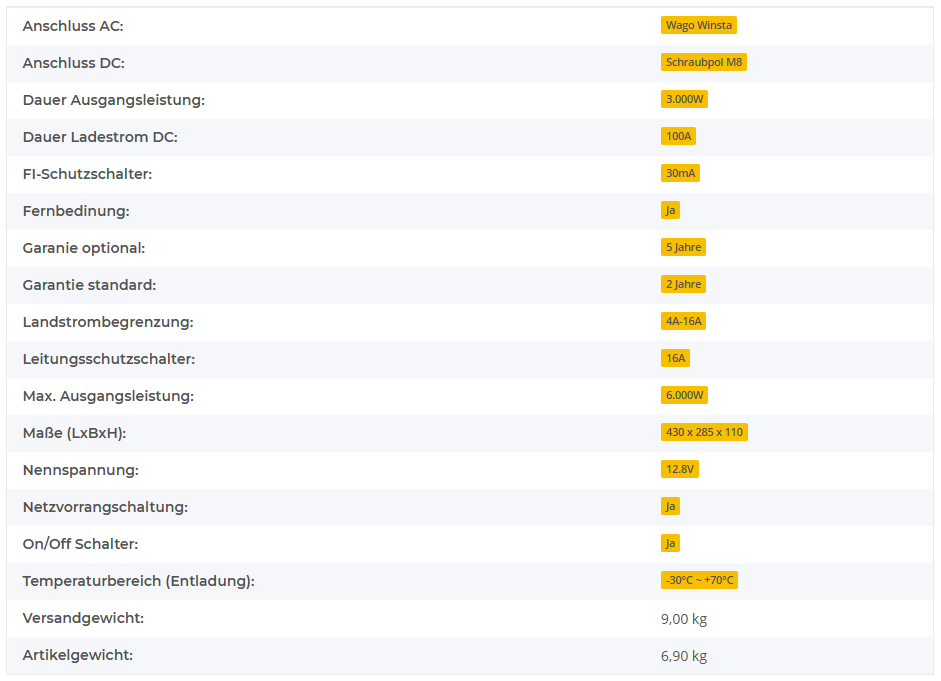Select the 'On/Off Schalter:' label
Image resolution: width=941 pixels, height=681 pixels.
(80, 544)
